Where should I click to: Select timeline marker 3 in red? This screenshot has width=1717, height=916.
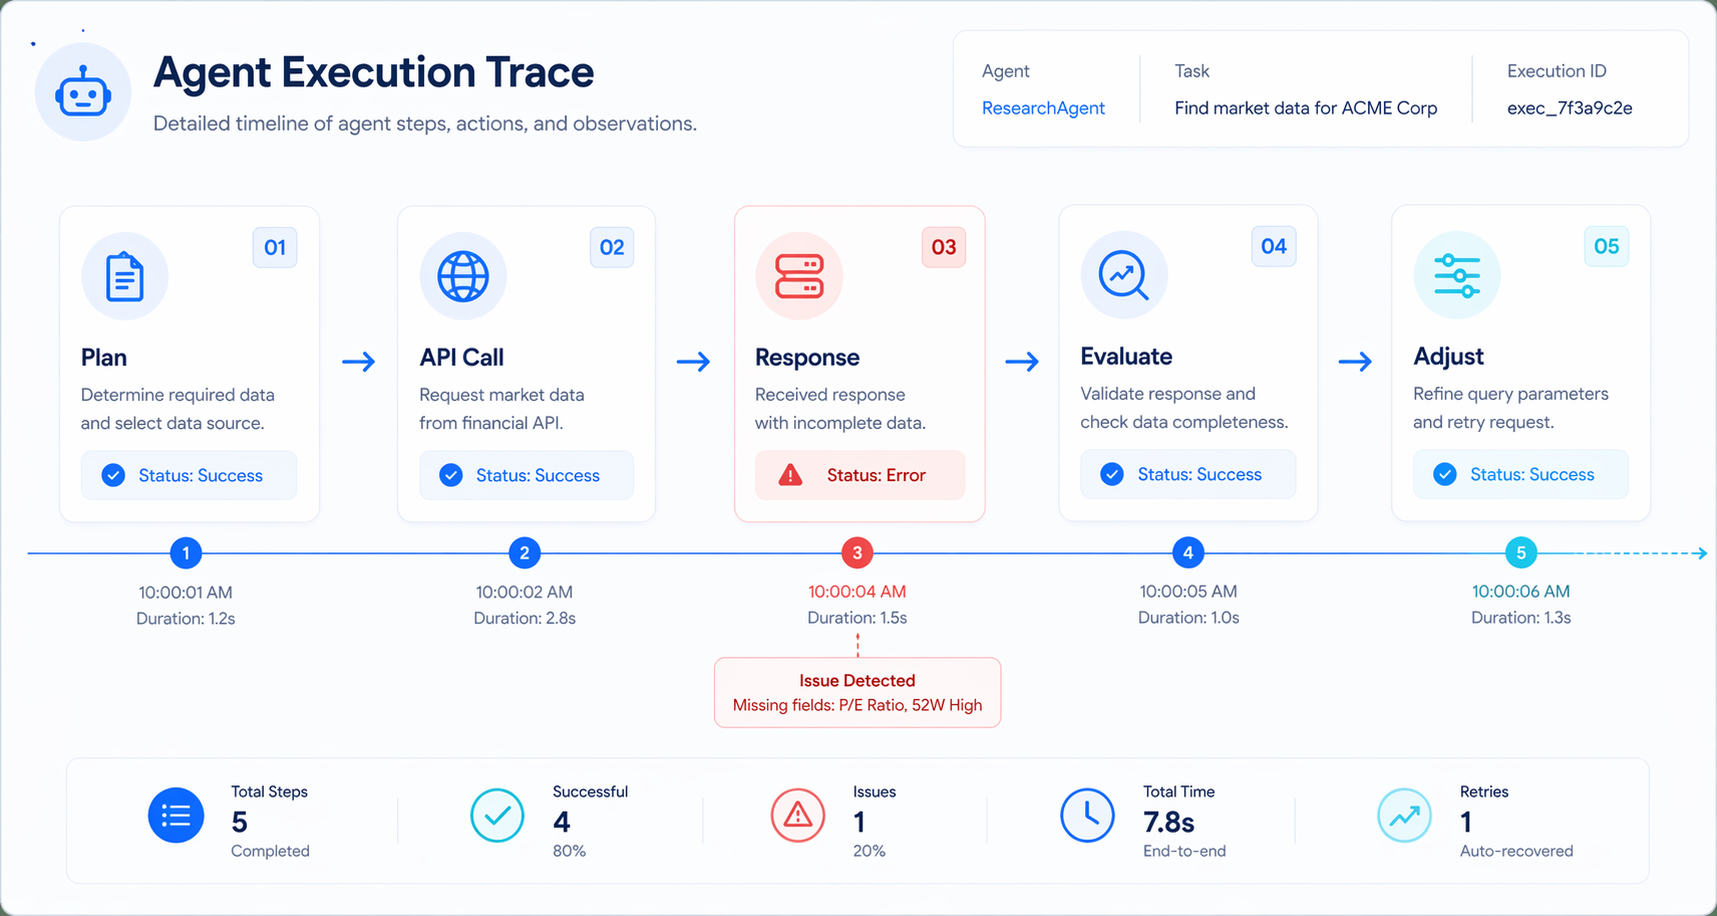point(857,553)
